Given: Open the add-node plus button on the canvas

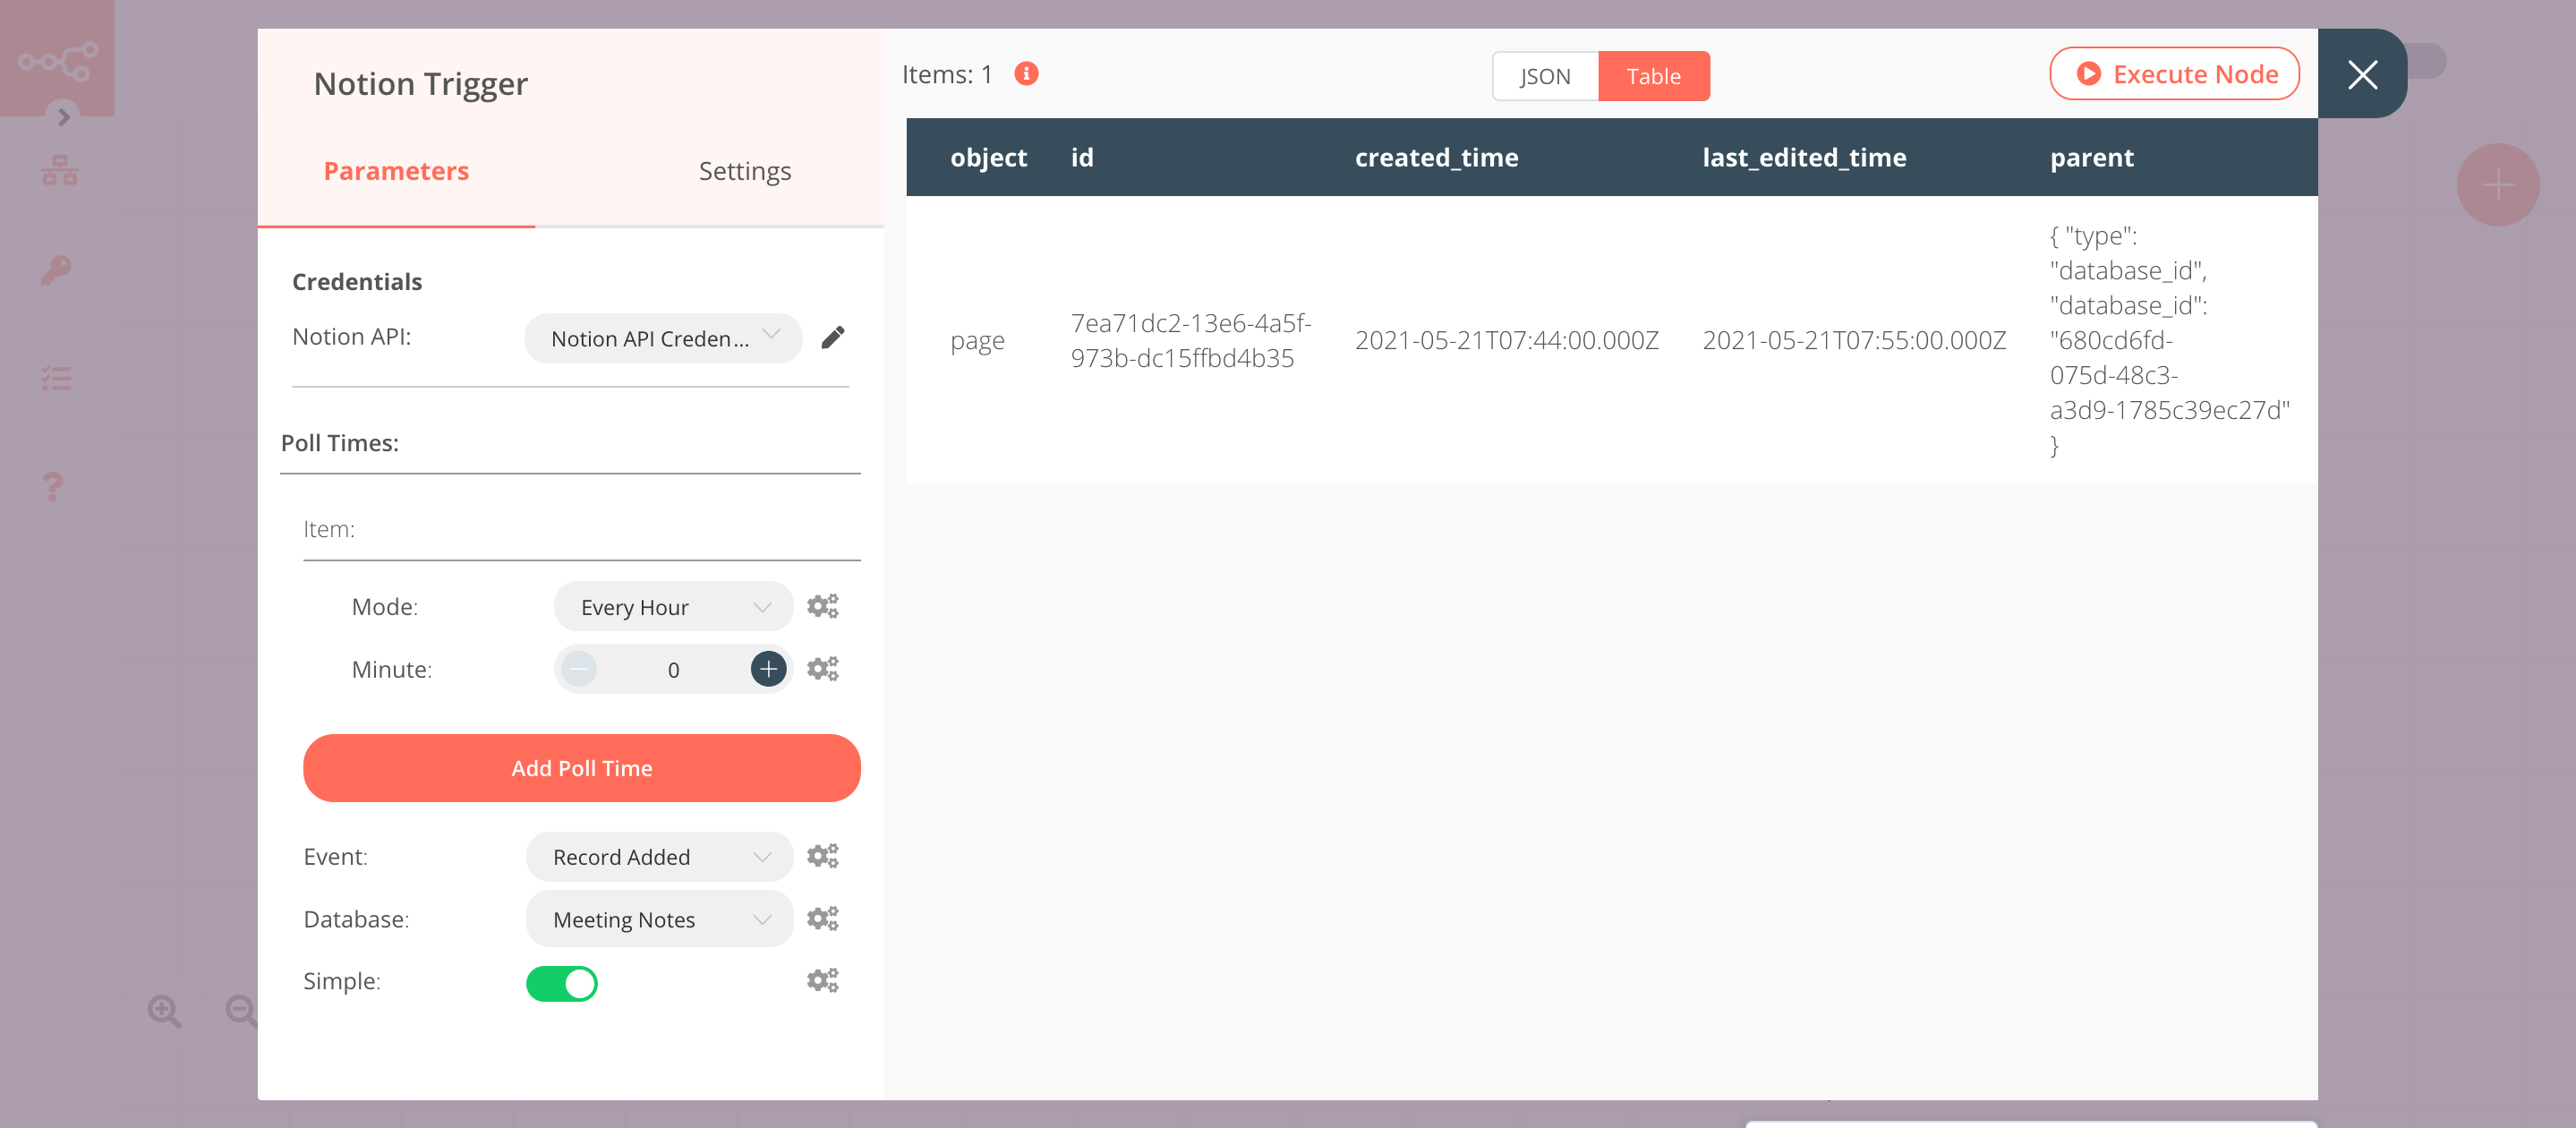Looking at the screenshot, I should [2497, 184].
